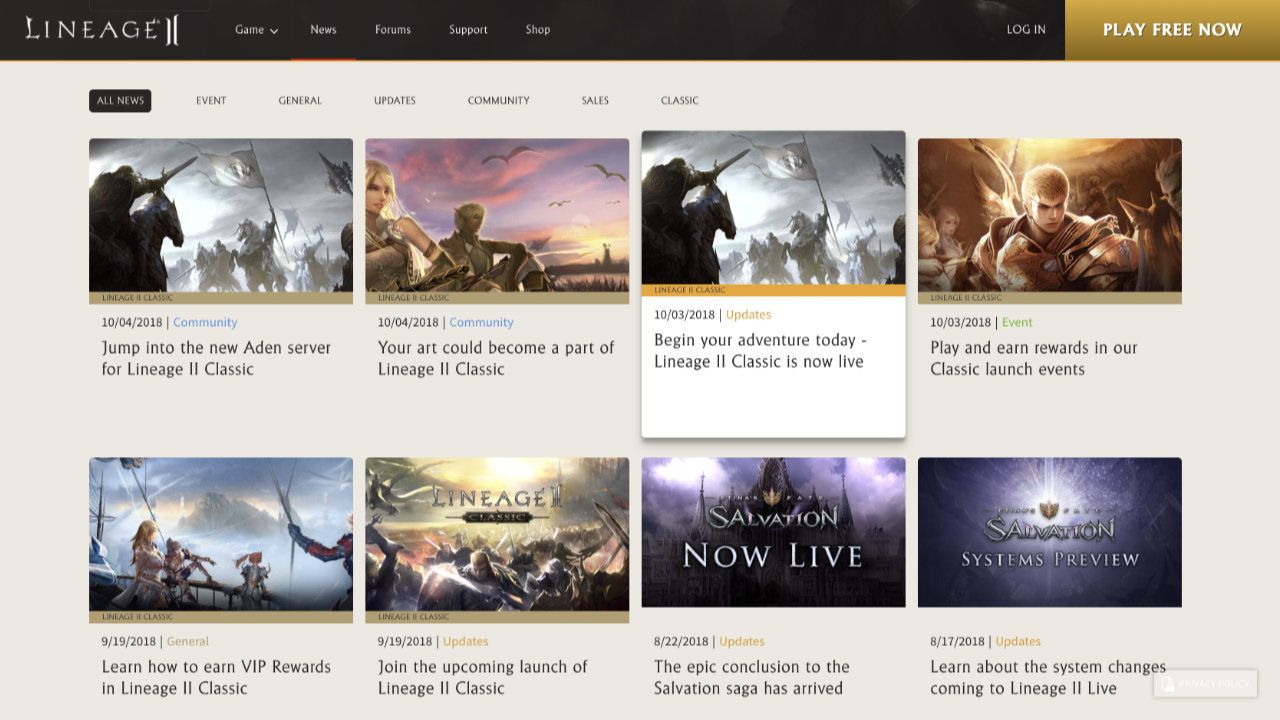The width and height of the screenshot is (1280, 720).
Task: Click Updates tag on 8/17/2018 article
Action: (x=1018, y=641)
